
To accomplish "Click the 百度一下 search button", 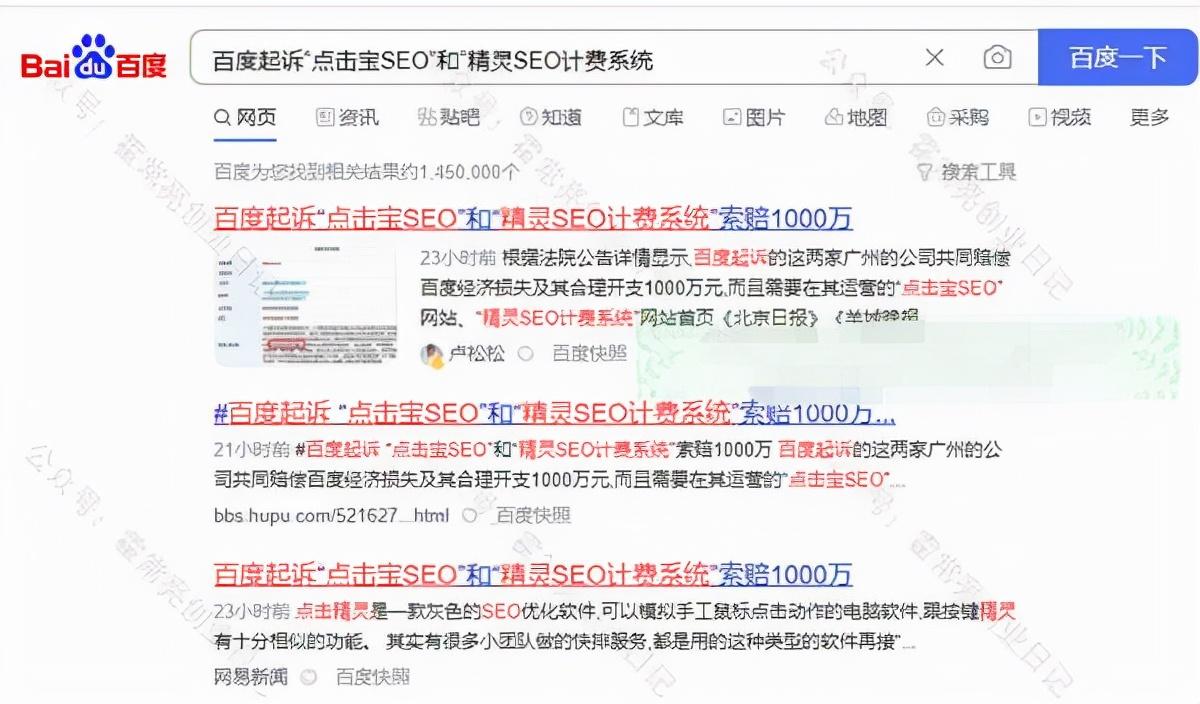I will pos(1118,58).
